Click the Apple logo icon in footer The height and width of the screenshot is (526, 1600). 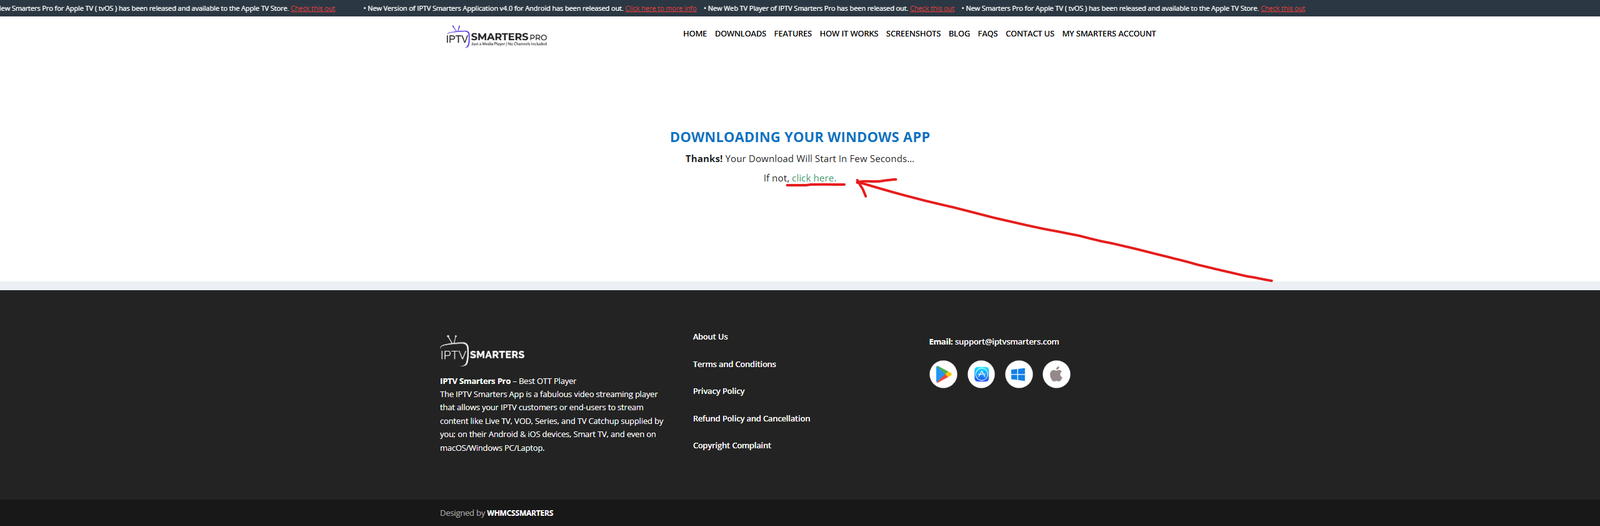[1057, 374]
